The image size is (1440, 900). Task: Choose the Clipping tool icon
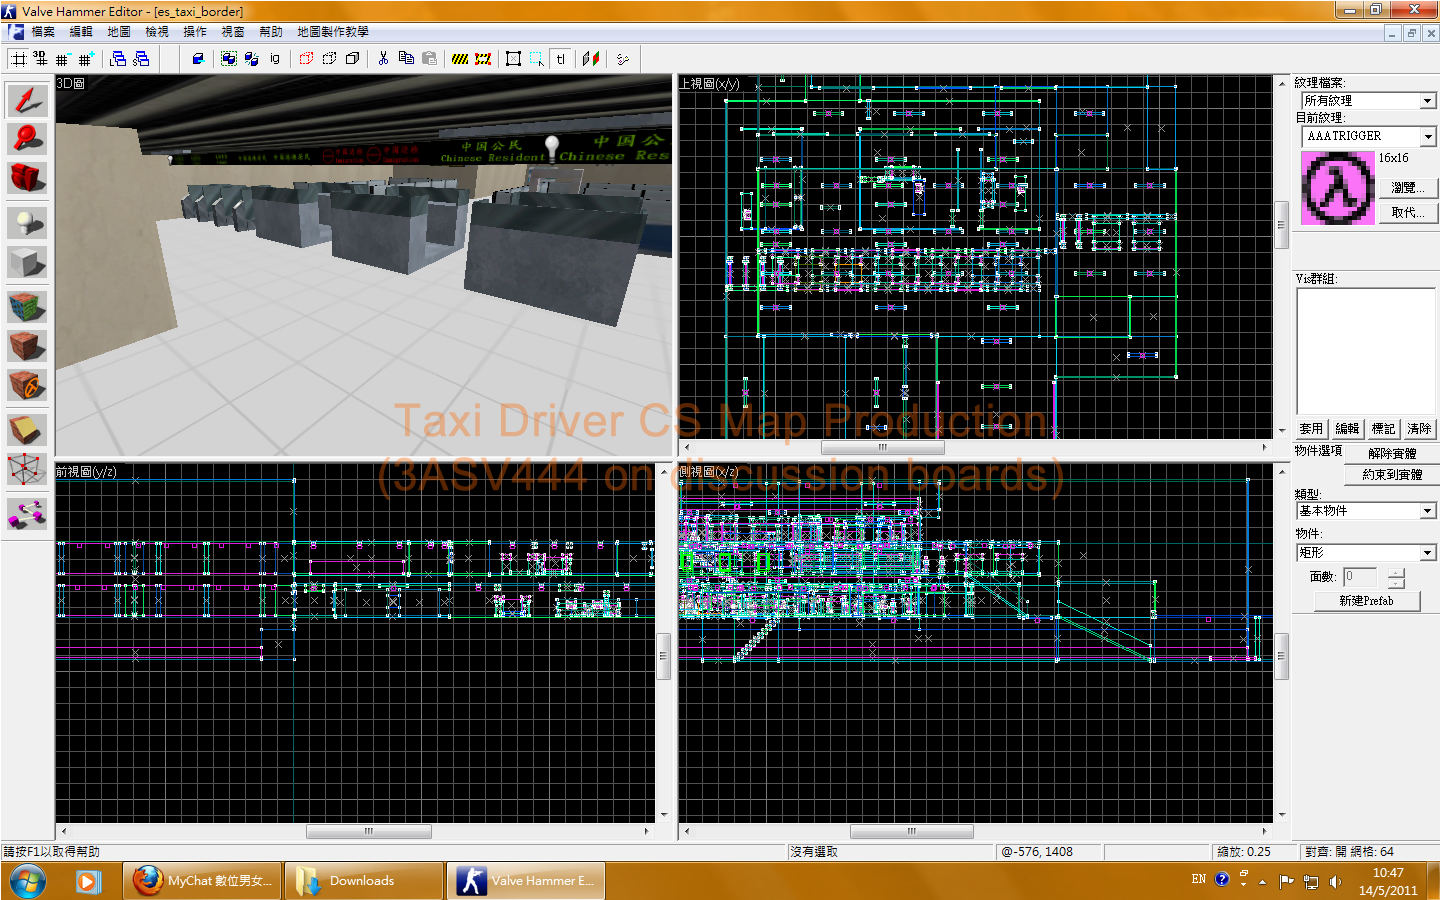27,429
